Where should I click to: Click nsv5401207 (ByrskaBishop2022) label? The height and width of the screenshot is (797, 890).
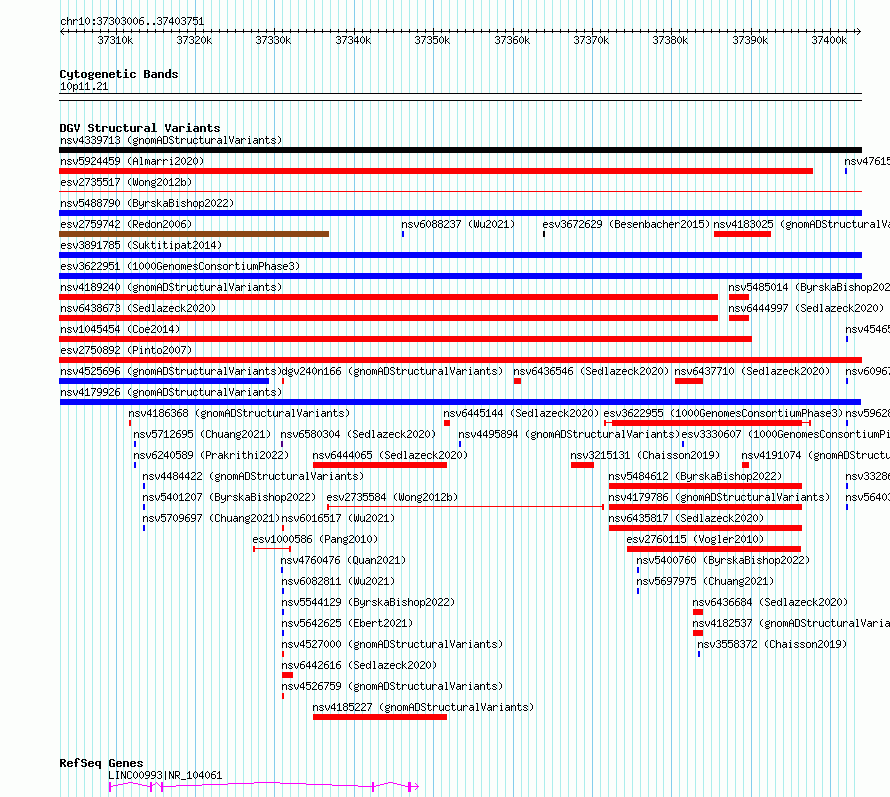click(x=229, y=497)
